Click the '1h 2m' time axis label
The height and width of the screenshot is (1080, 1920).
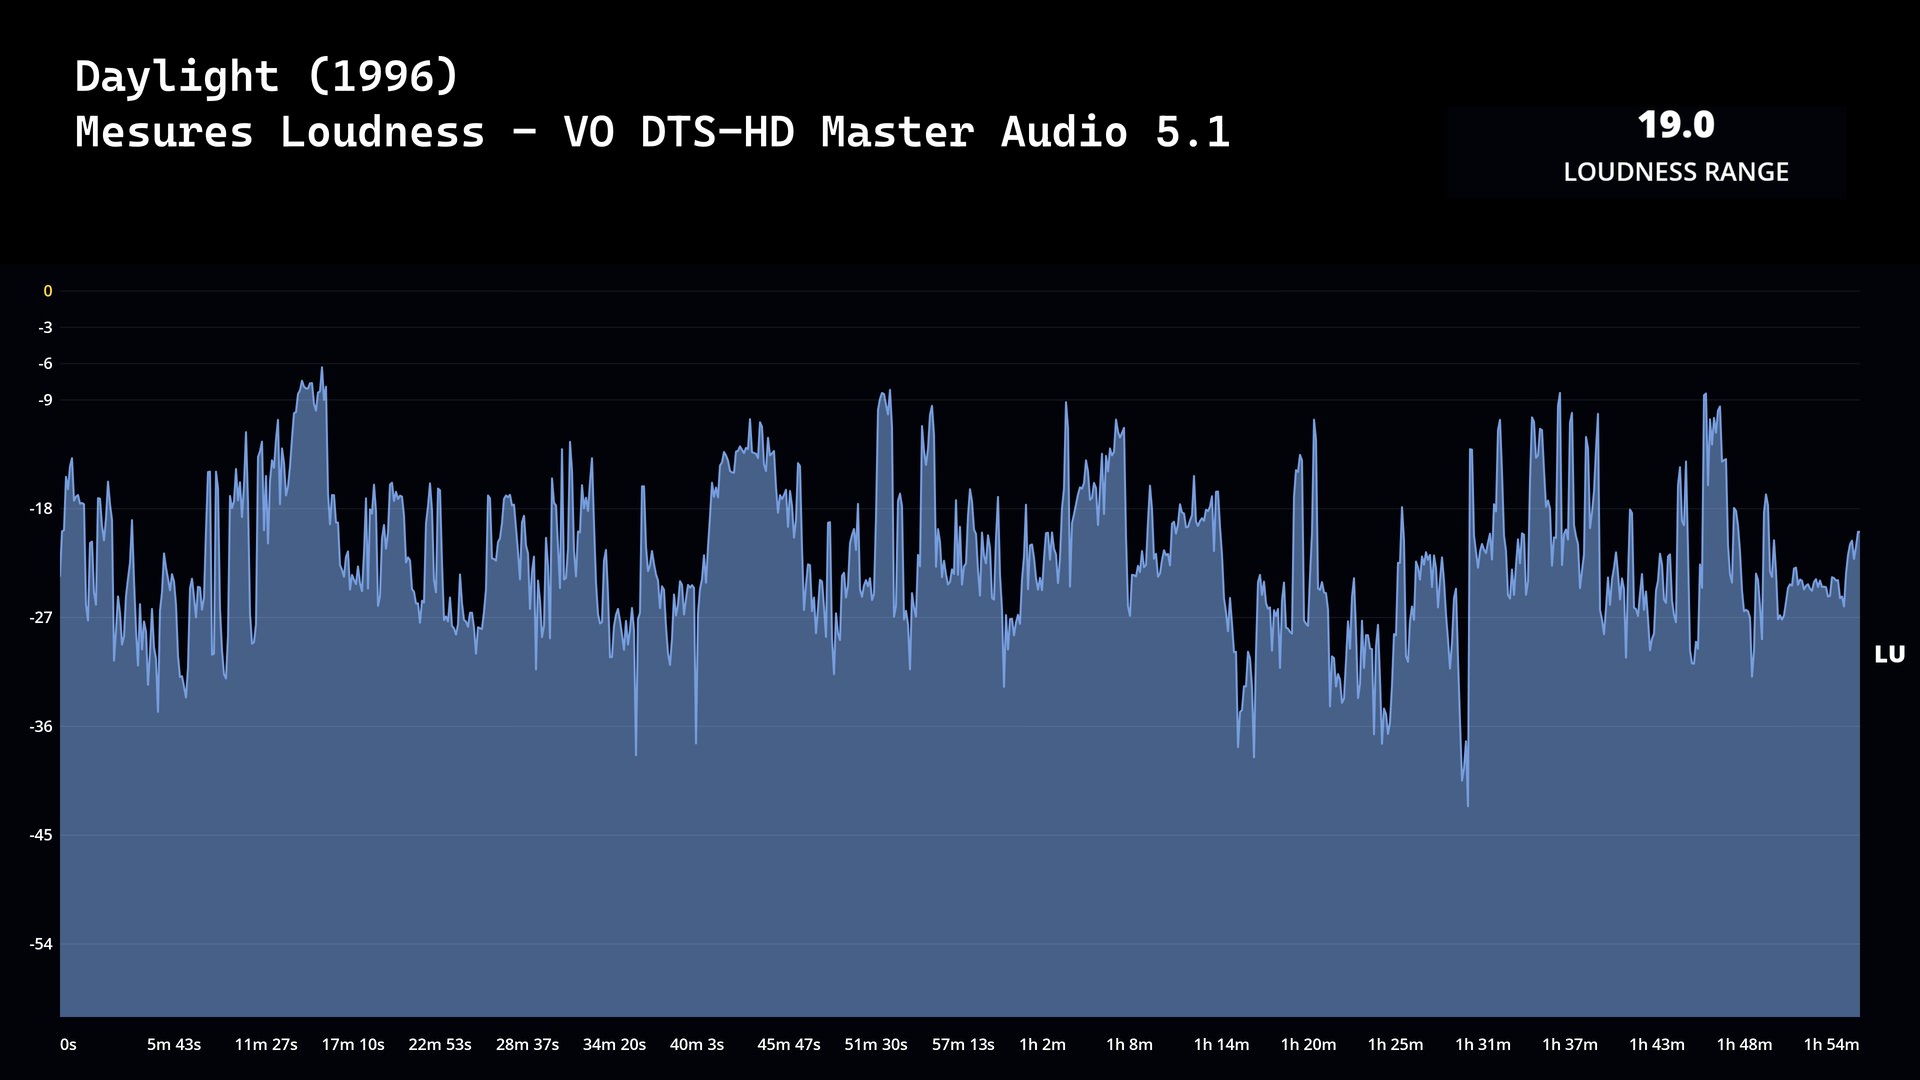(x=1042, y=1044)
